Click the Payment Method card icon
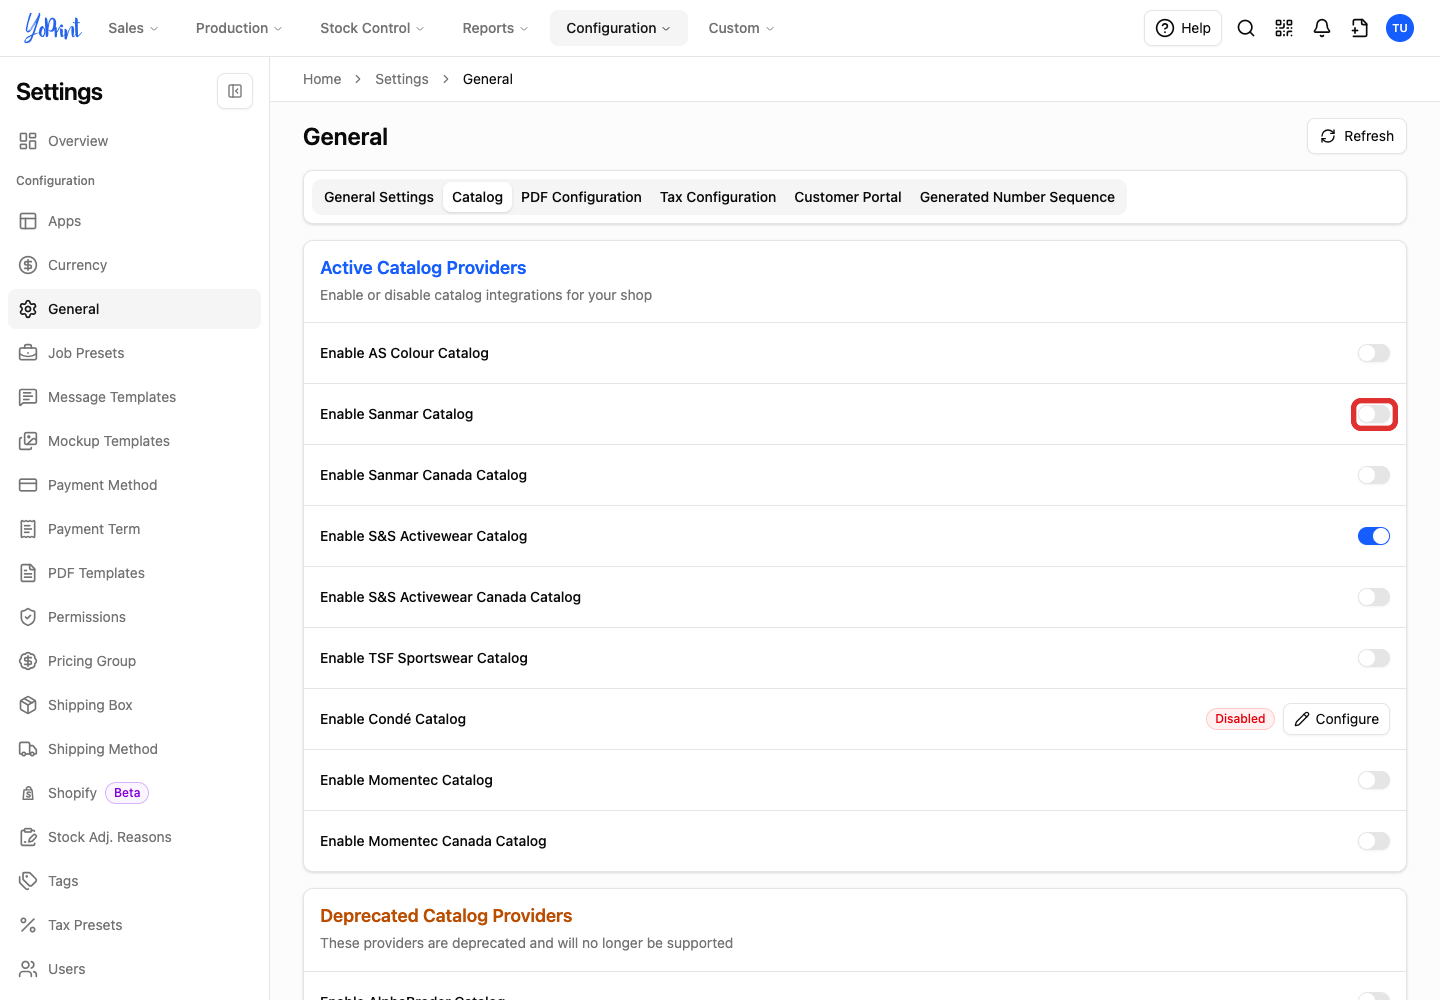The height and width of the screenshot is (1000, 1440). (28, 485)
